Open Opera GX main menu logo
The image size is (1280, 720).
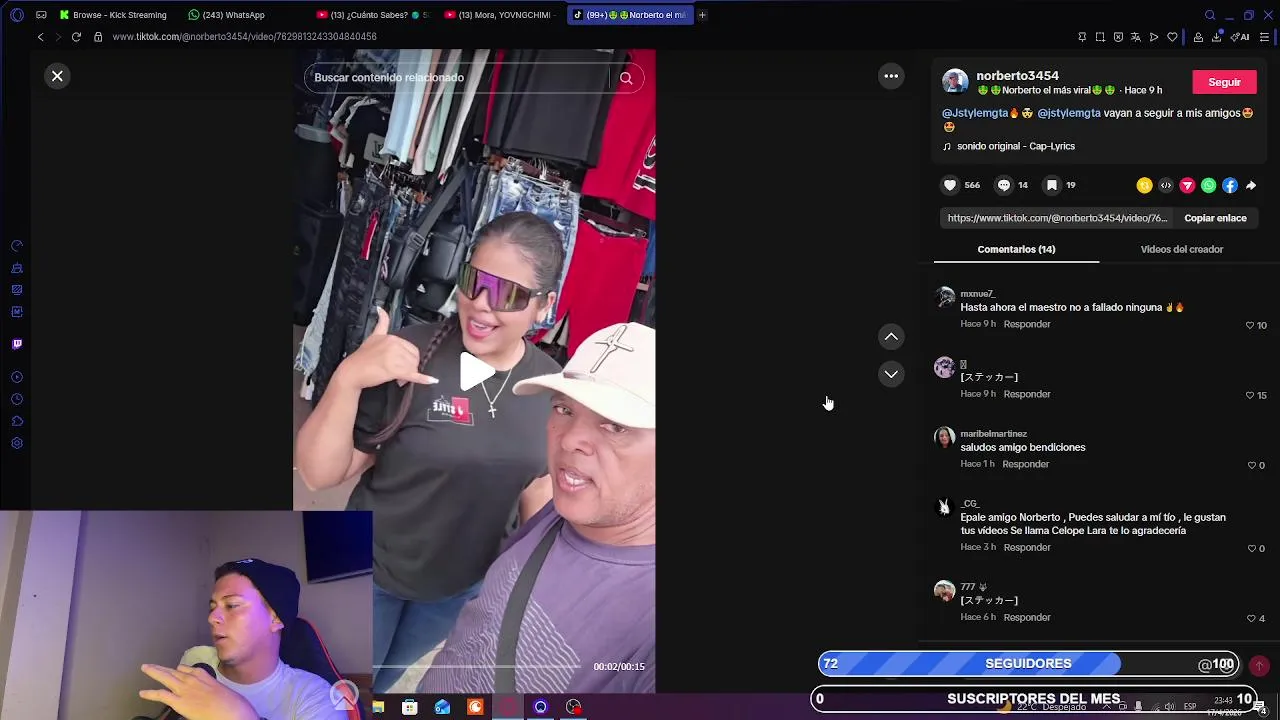17,15
